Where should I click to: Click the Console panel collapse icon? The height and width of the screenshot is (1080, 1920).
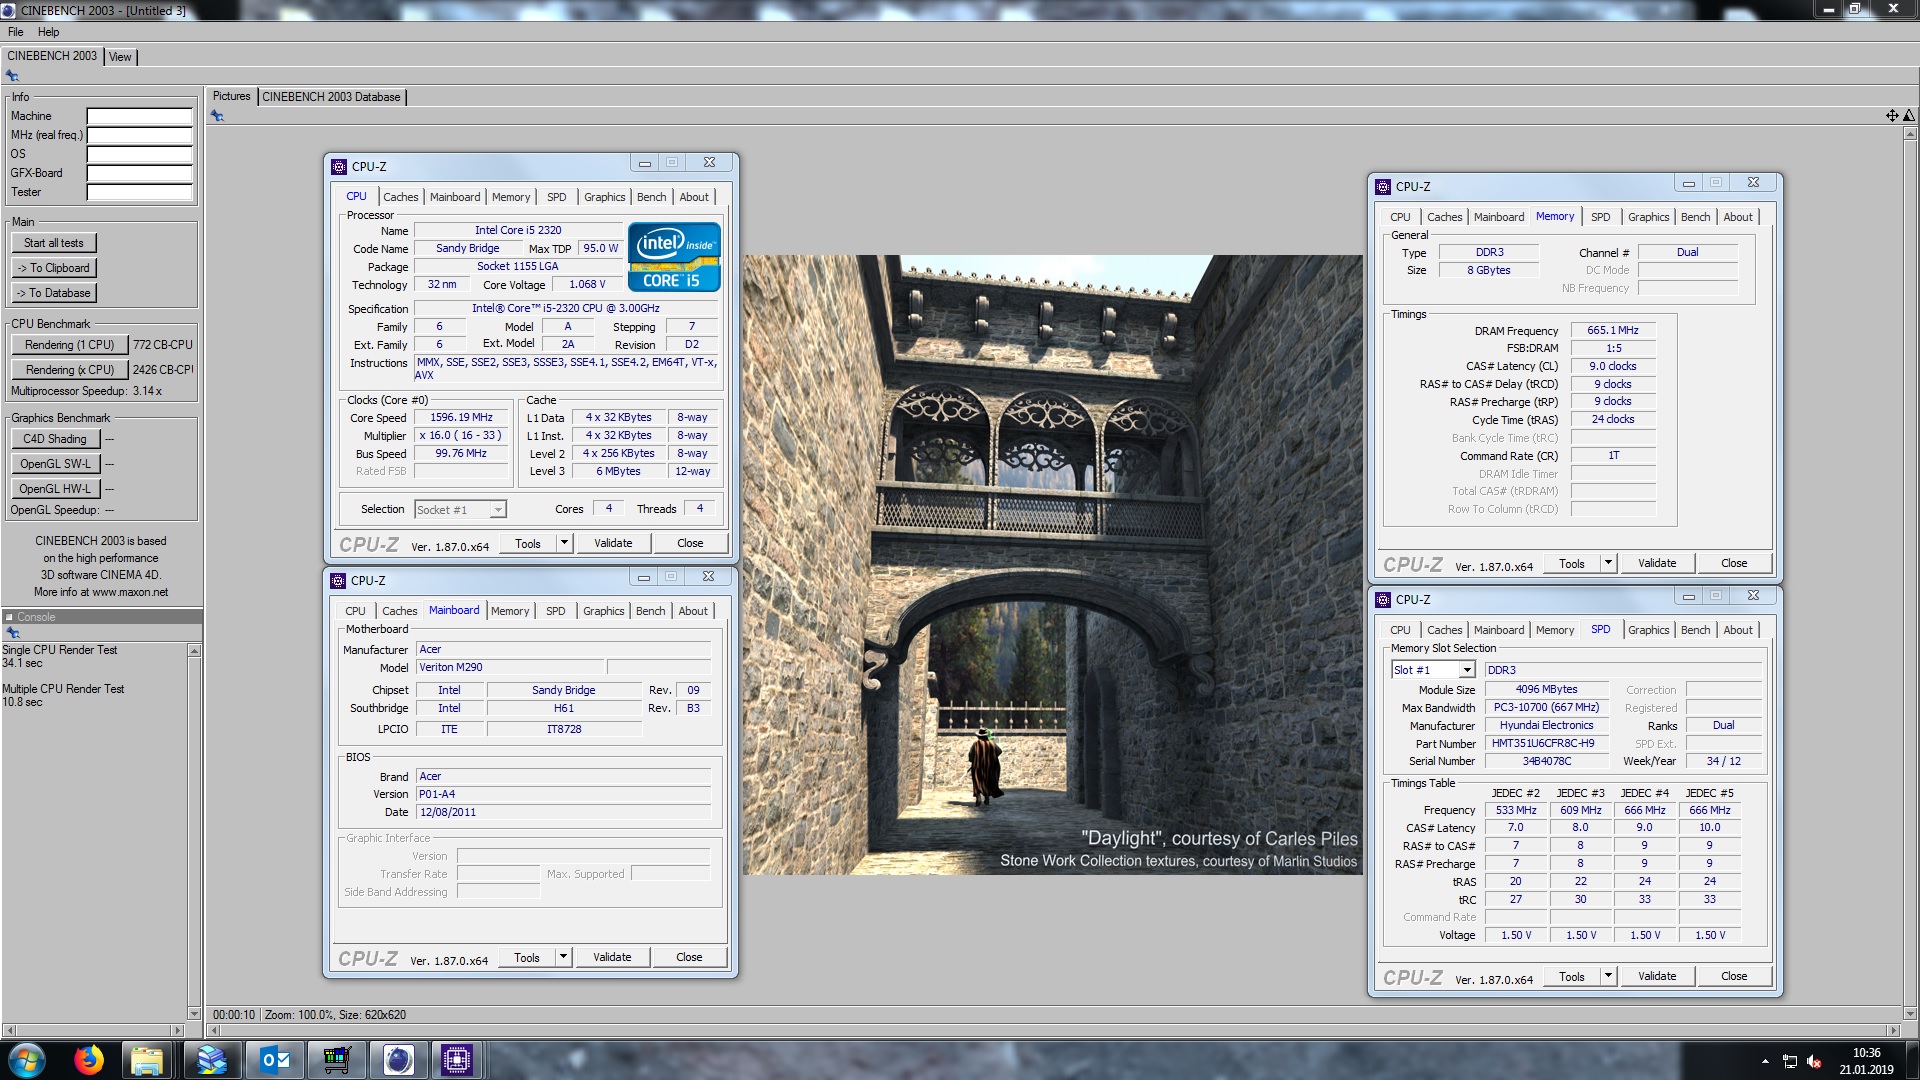pos(9,617)
